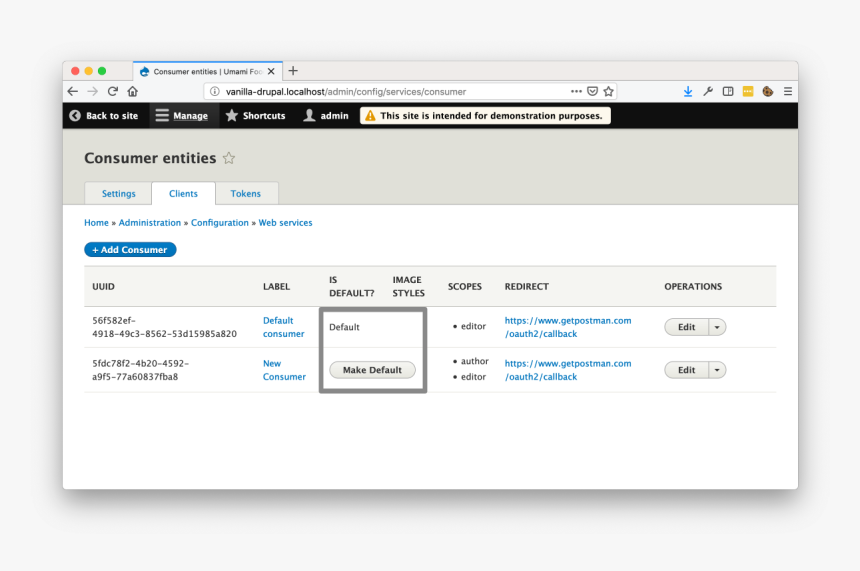Switch to the Tokens tab
Screen dimensions: 860x571
pyautogui.click(x=246, y=194)
